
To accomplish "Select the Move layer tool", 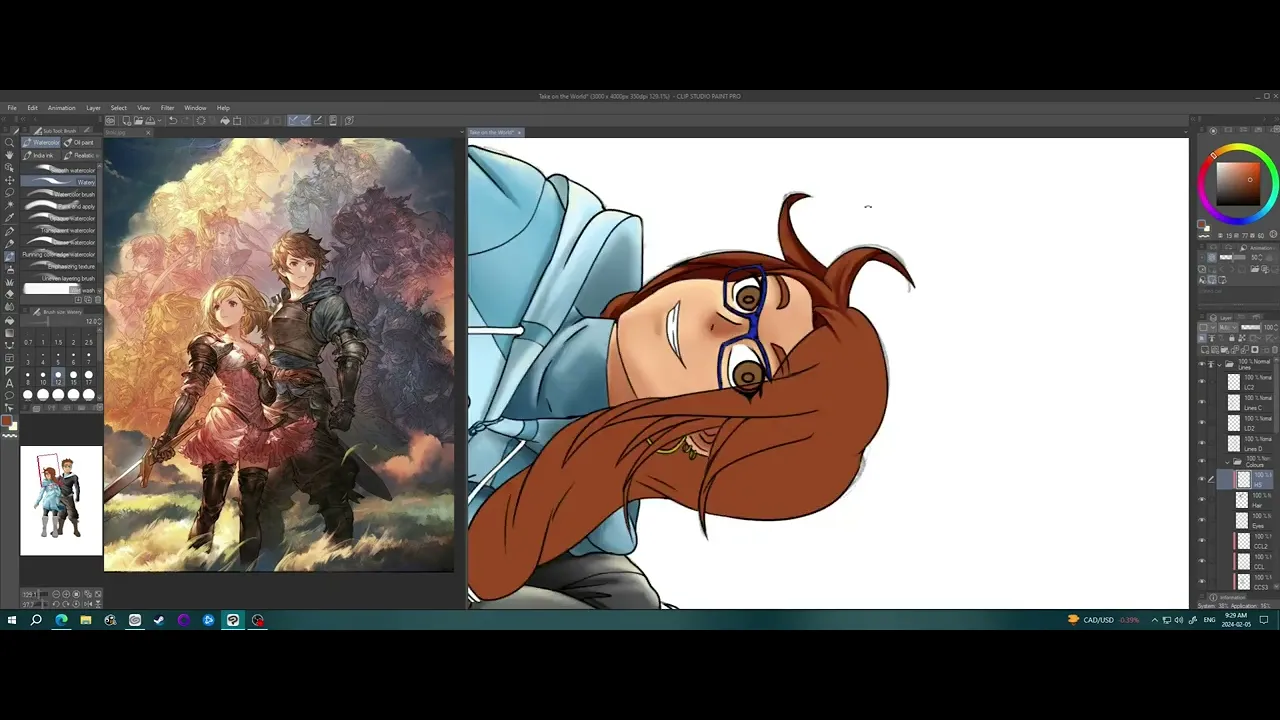I will [x=9, y=180].
